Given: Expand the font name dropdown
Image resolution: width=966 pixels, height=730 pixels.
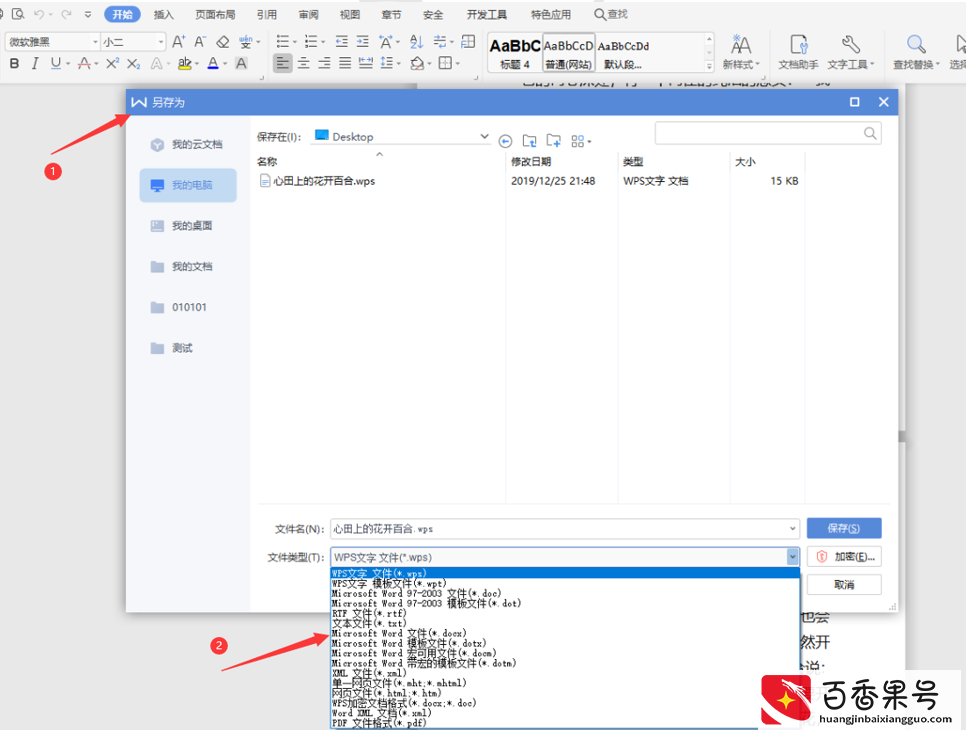Looking at the screenshot, I should point(95,42).
